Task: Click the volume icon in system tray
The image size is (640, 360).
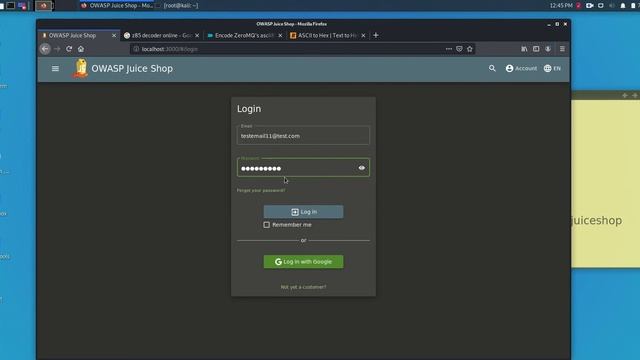Action: pyautogui.click(x=612, y=6)
